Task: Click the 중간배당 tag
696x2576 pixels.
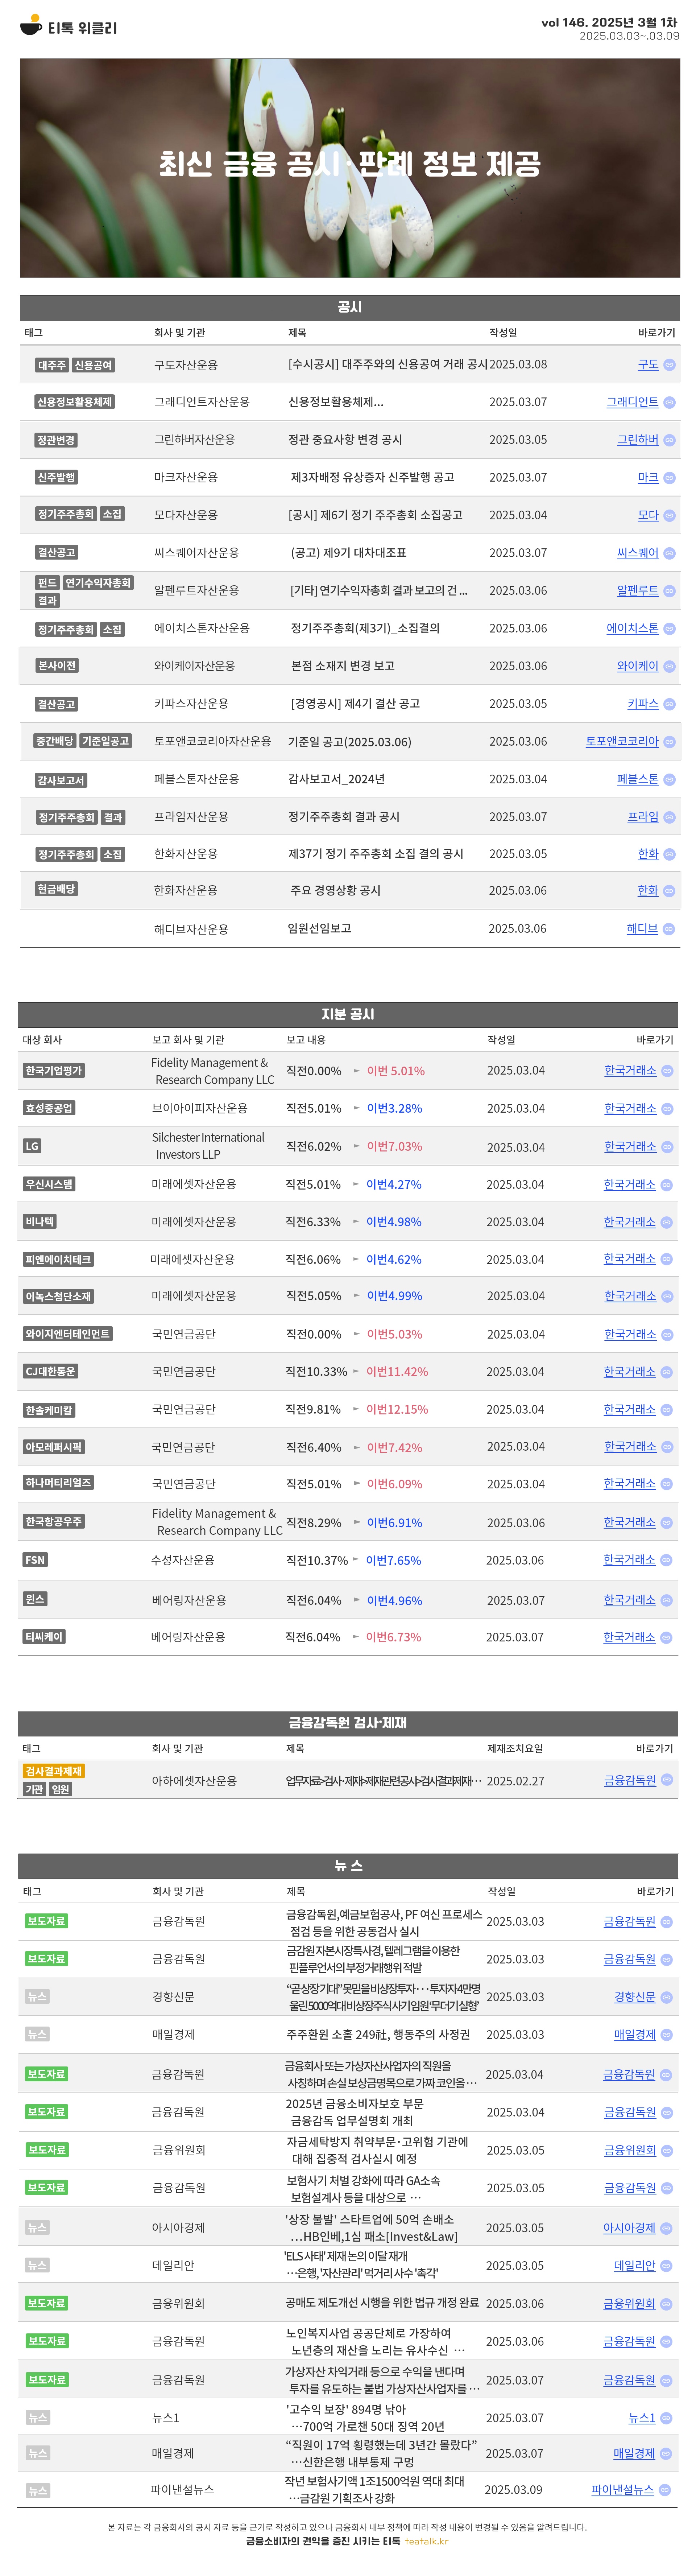Action: 55,741
